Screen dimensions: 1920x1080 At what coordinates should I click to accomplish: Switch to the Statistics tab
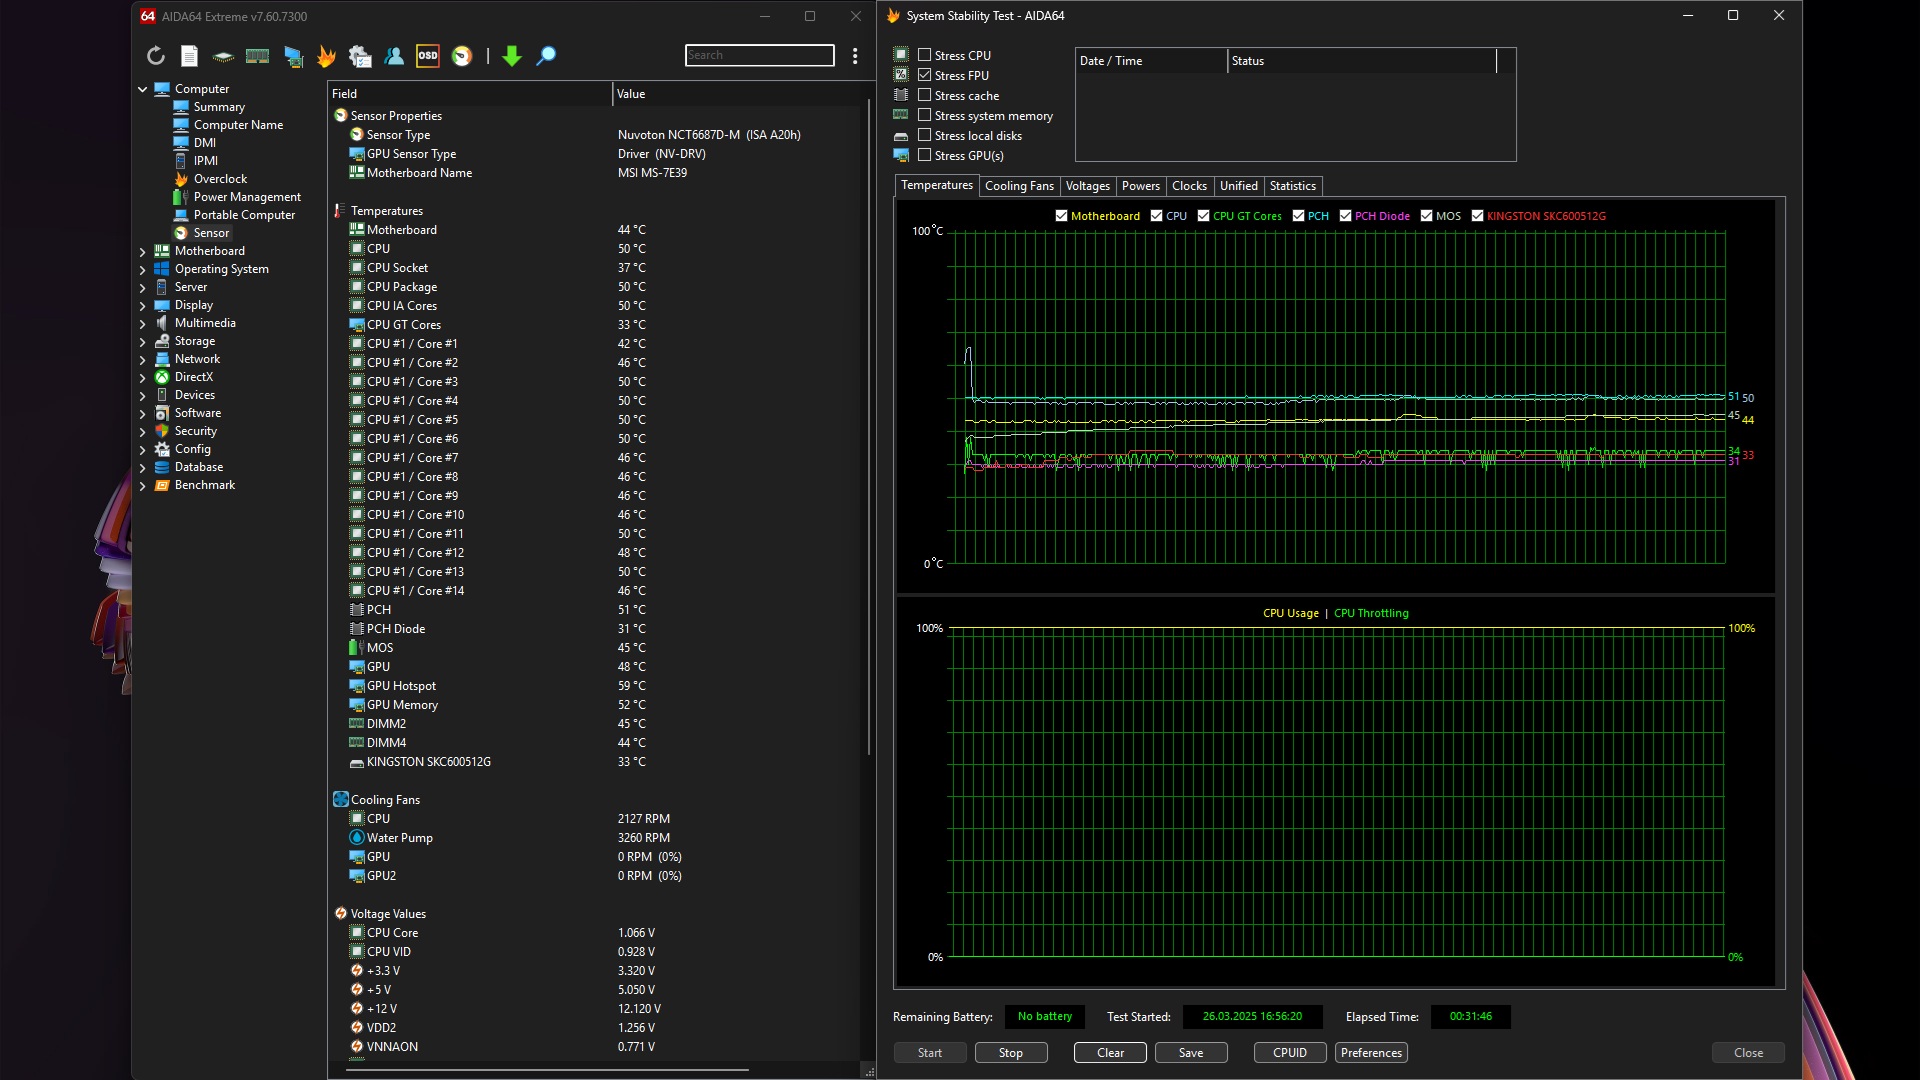click(1292, 186)
